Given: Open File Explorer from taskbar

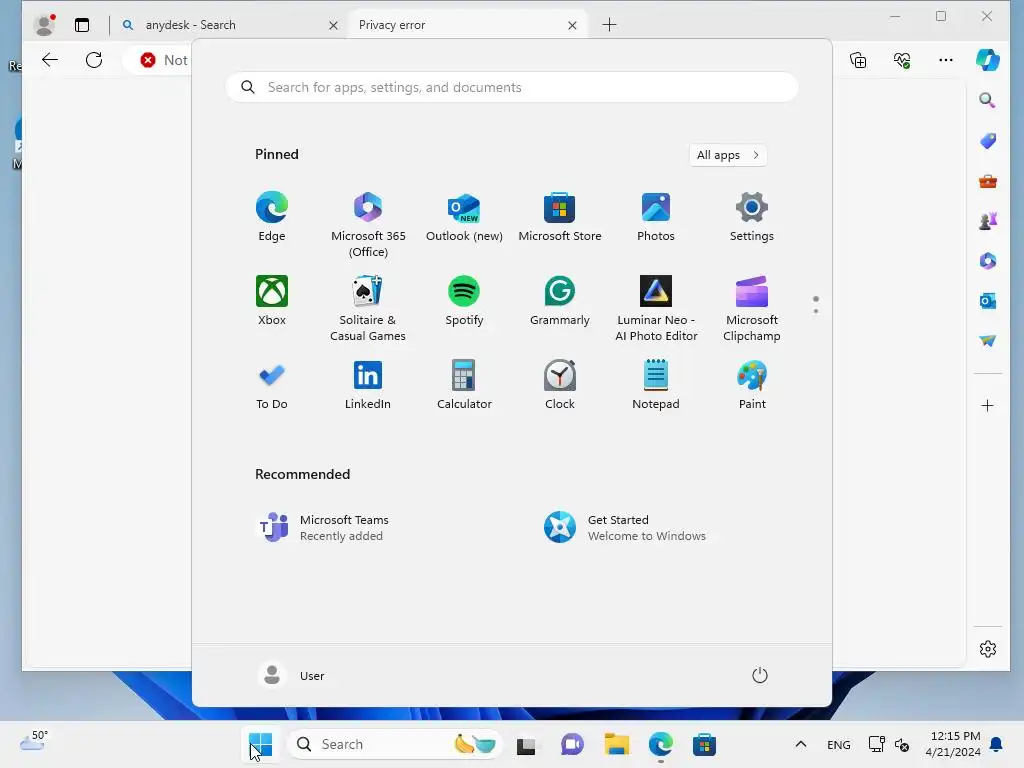Looking at the screenshot, I should (616, 744).
